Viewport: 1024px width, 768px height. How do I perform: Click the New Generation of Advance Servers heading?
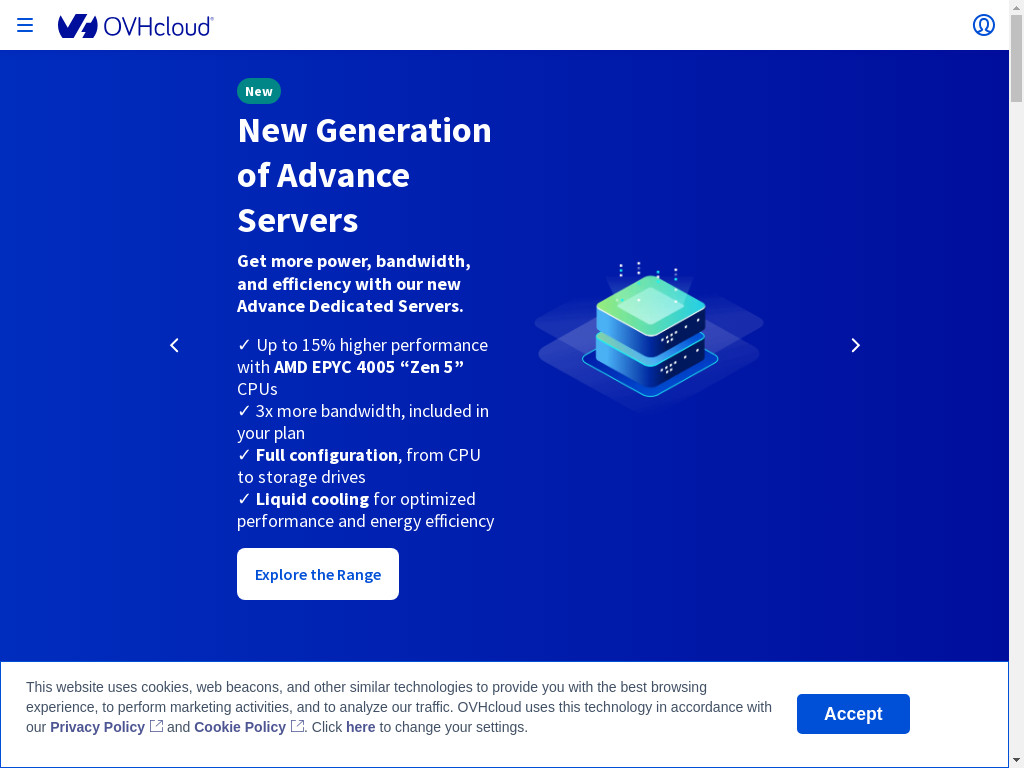coord(364,175)
